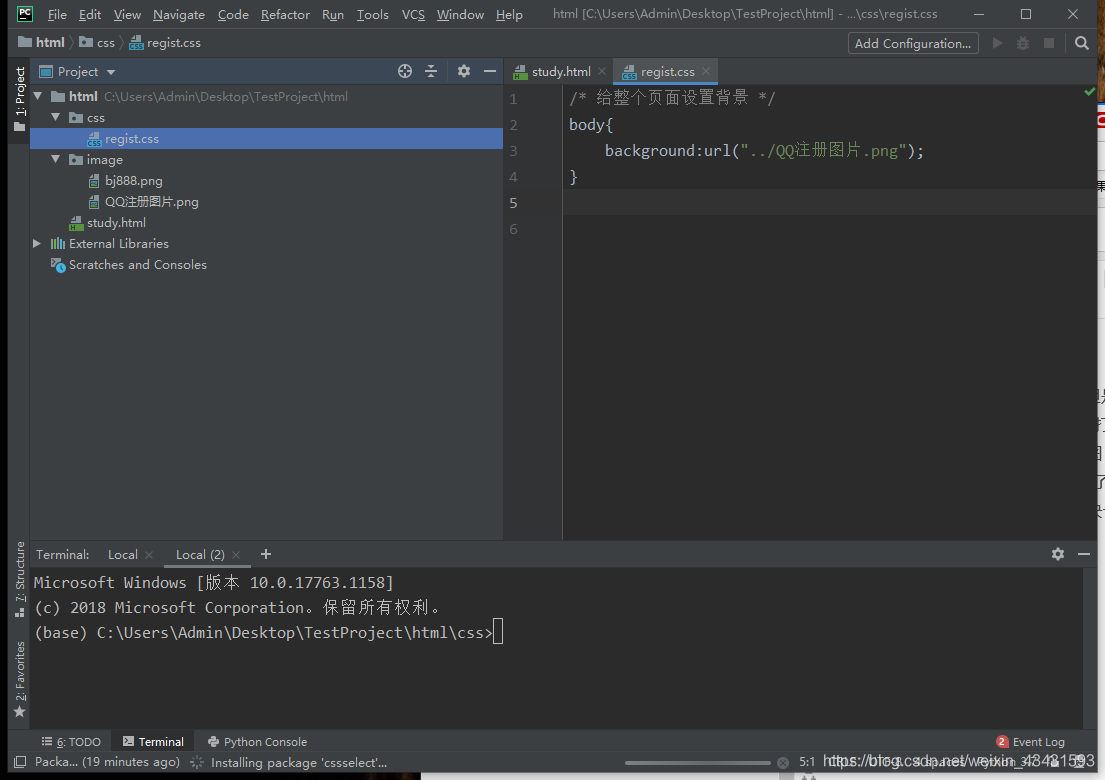
Task: Click the Add Configuration button
Action: pyautogui.click(x=911, y=43)
